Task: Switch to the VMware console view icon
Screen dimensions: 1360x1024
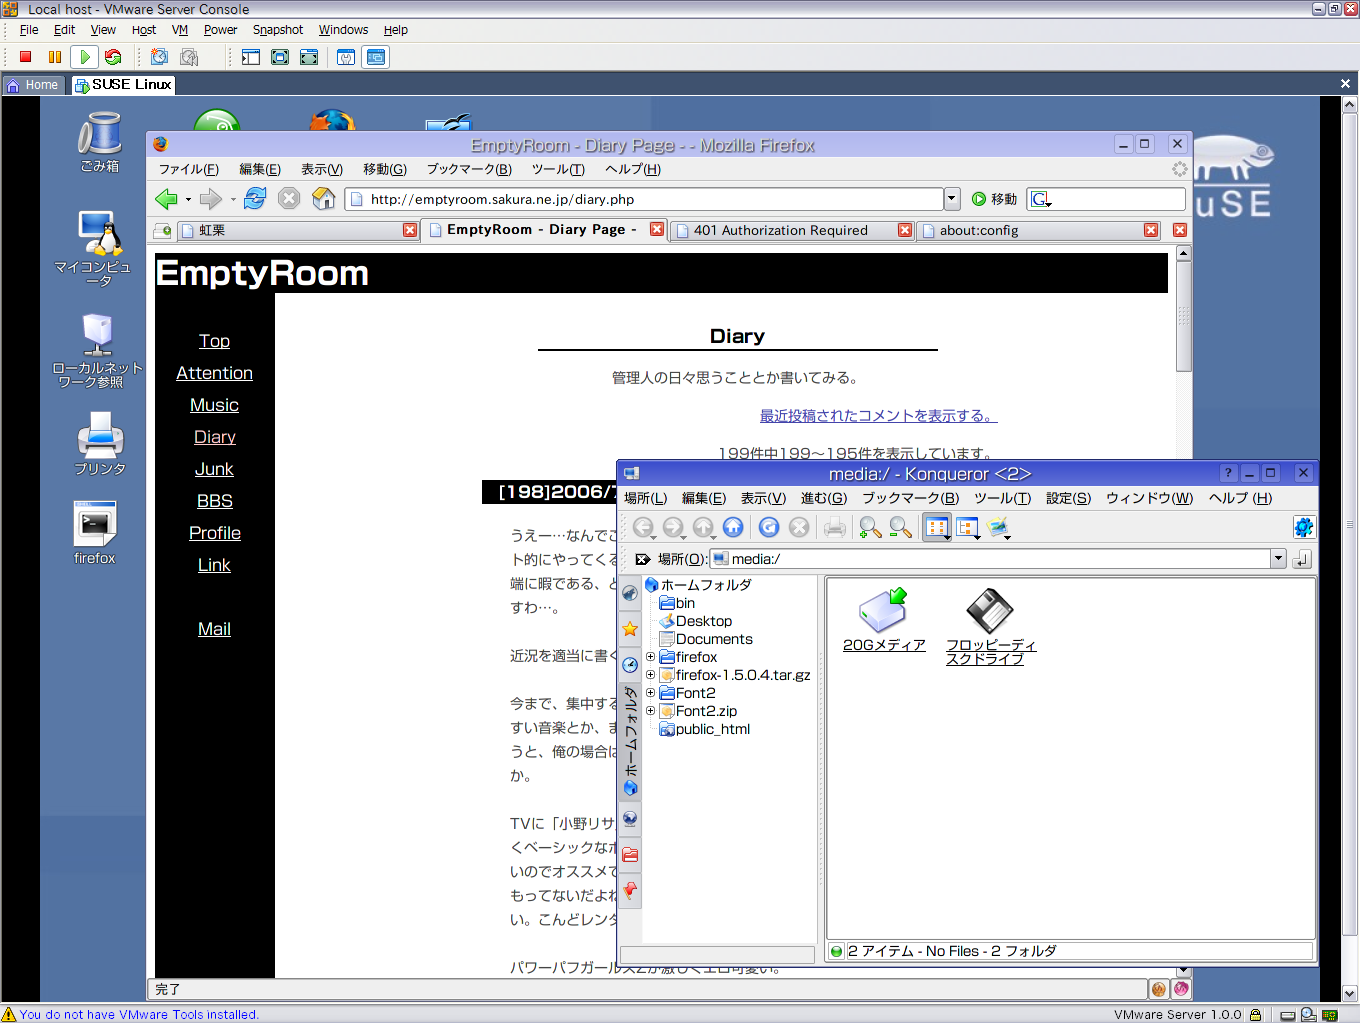Action: tap(376, 57)
